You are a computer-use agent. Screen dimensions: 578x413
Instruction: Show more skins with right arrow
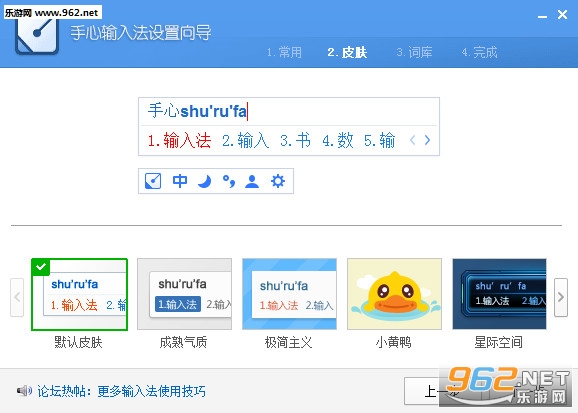point(561,297)
